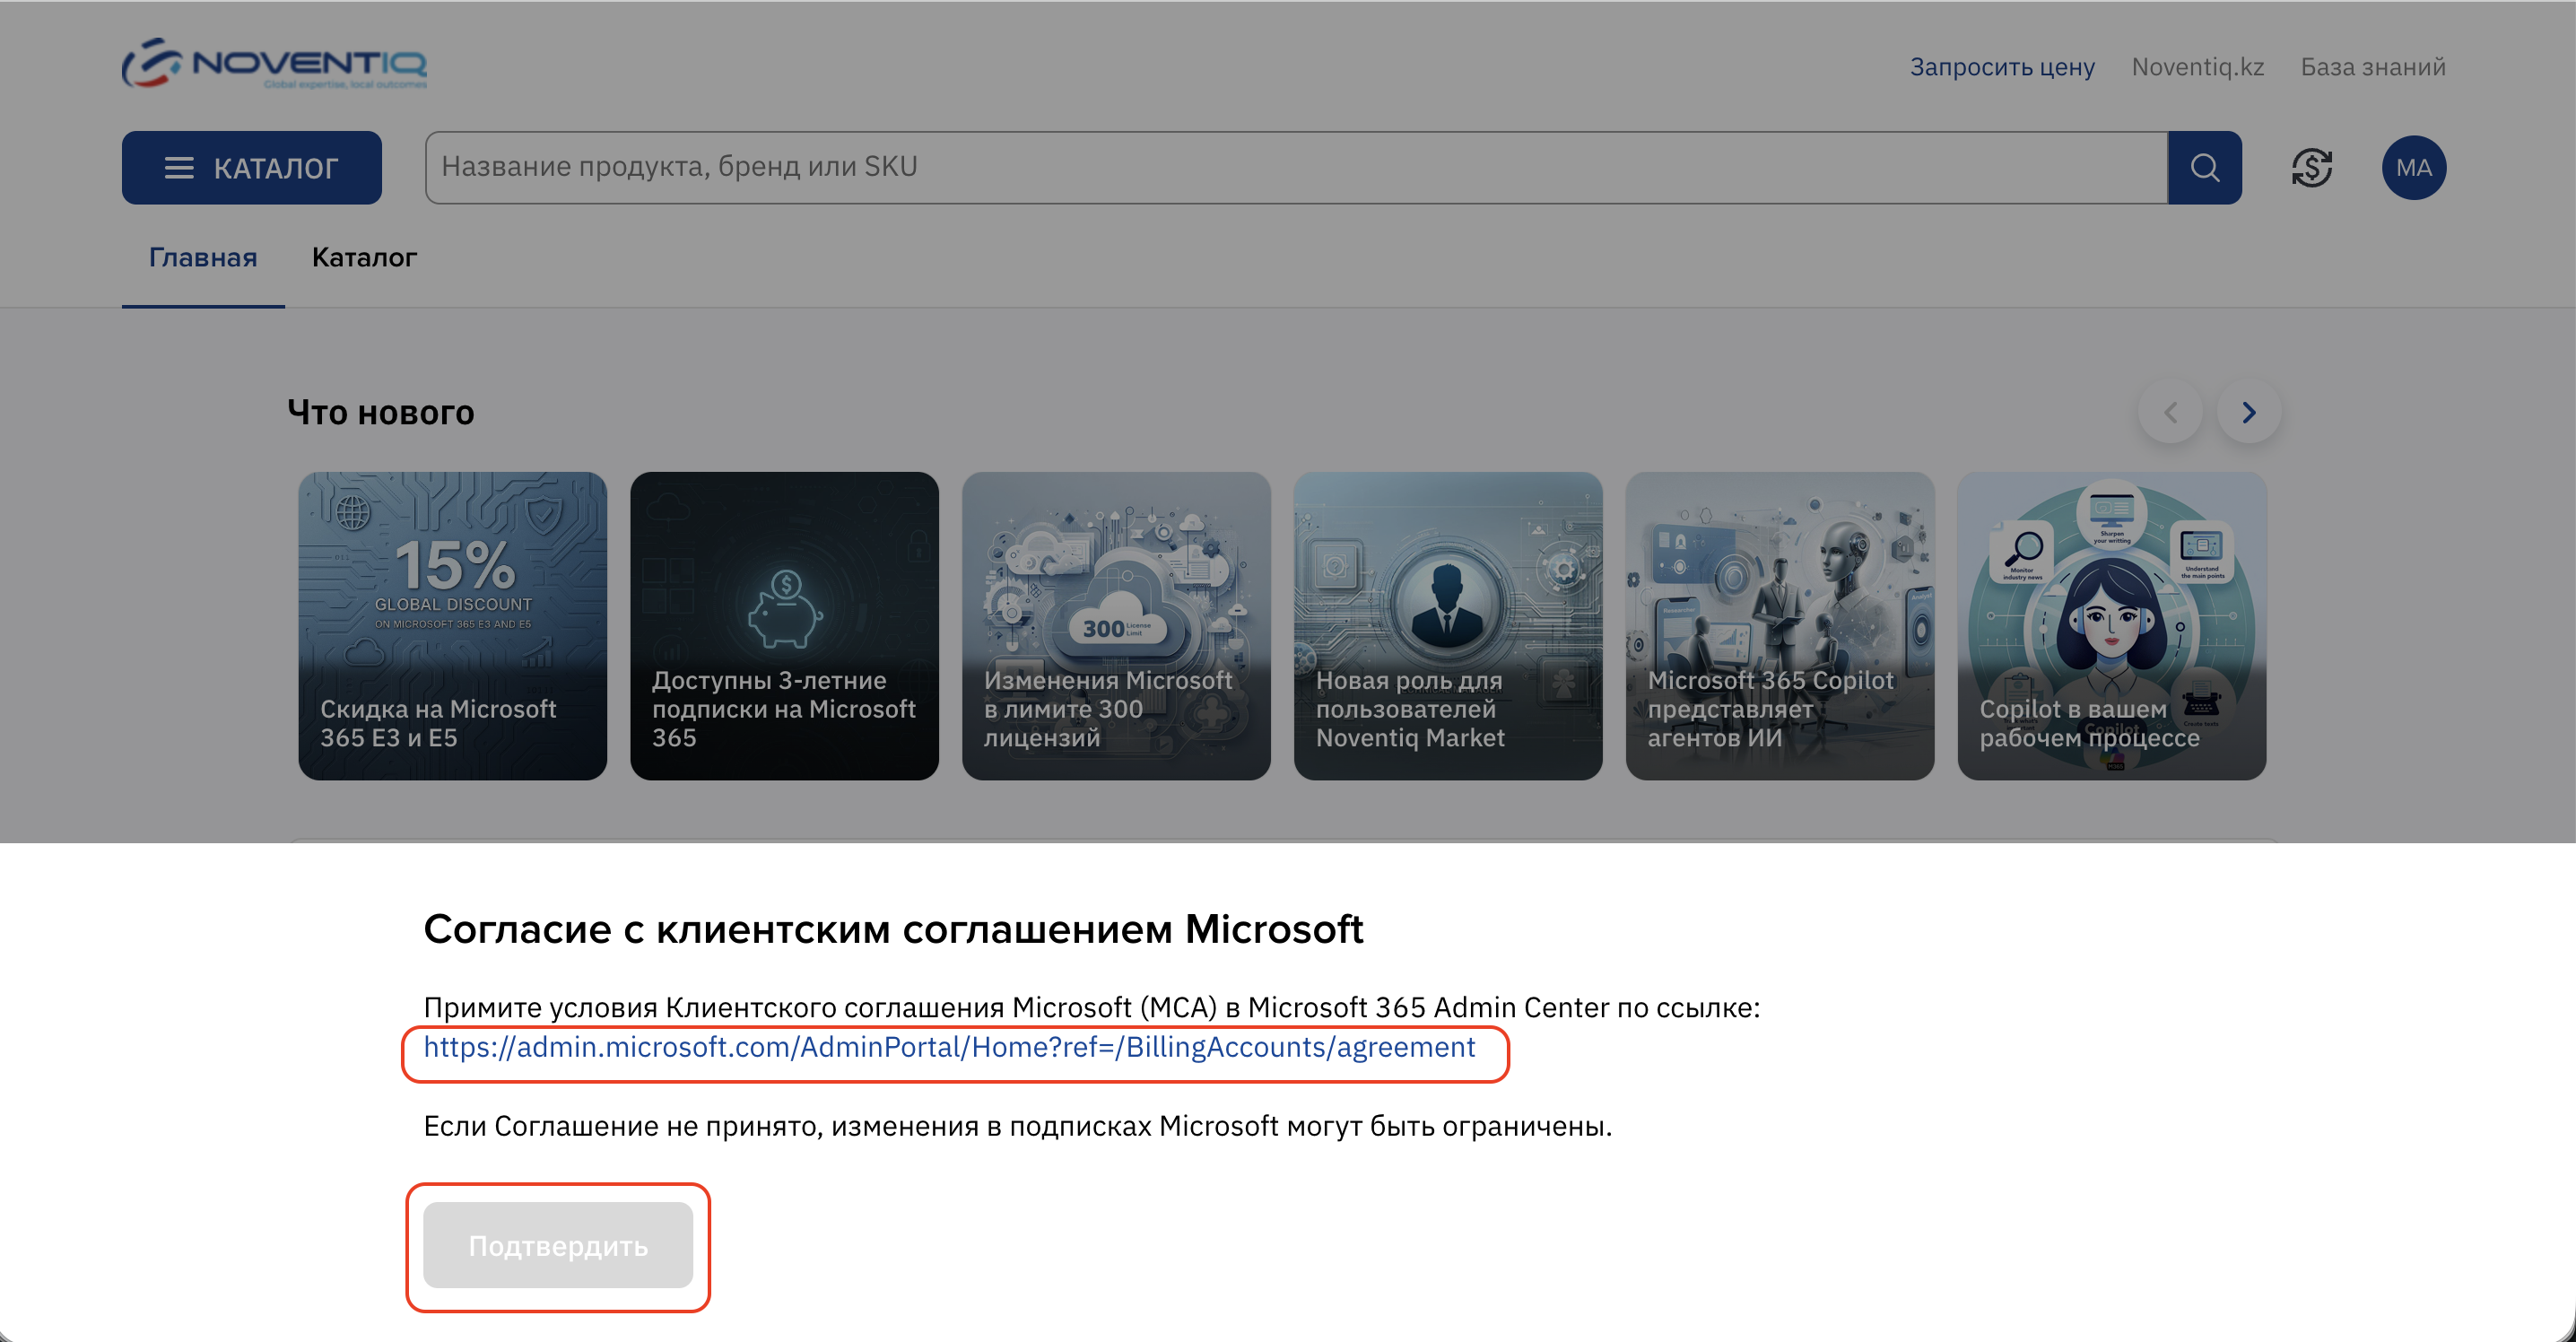Click the product search input field

[x=1296, y=167]
